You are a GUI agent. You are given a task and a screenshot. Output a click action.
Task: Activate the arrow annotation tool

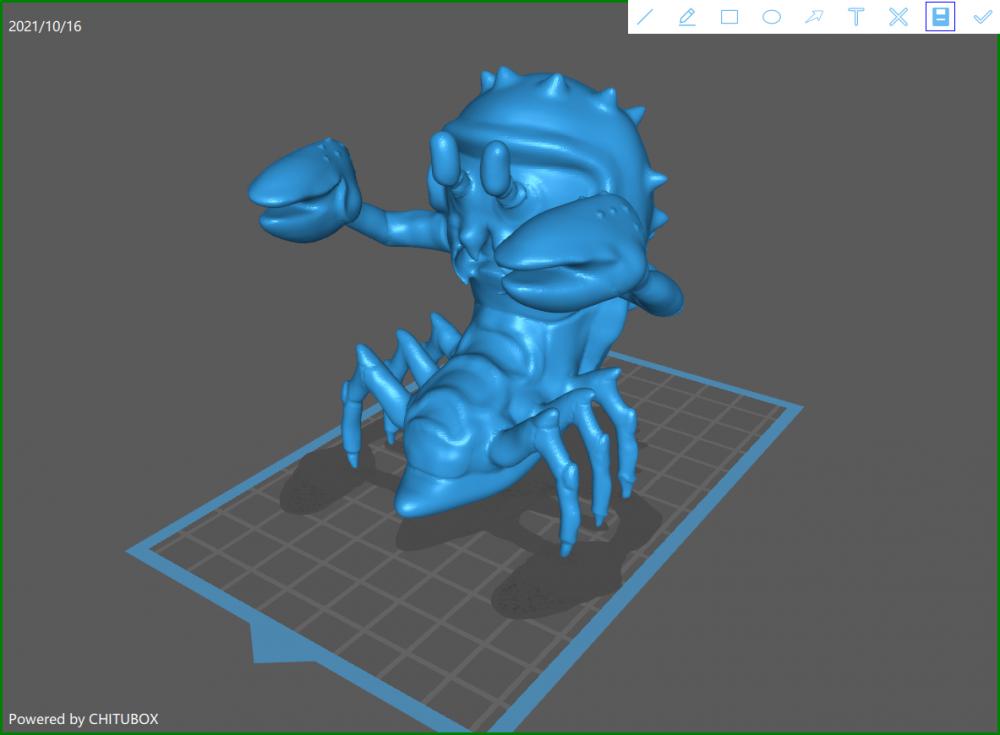(814, 17)
